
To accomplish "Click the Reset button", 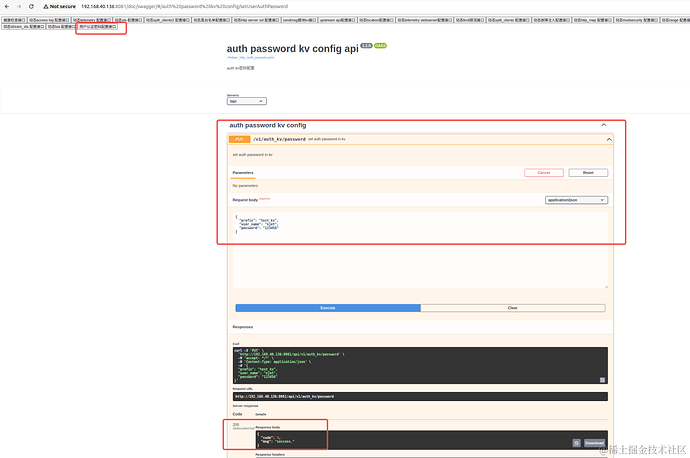I will pos(588,172).
